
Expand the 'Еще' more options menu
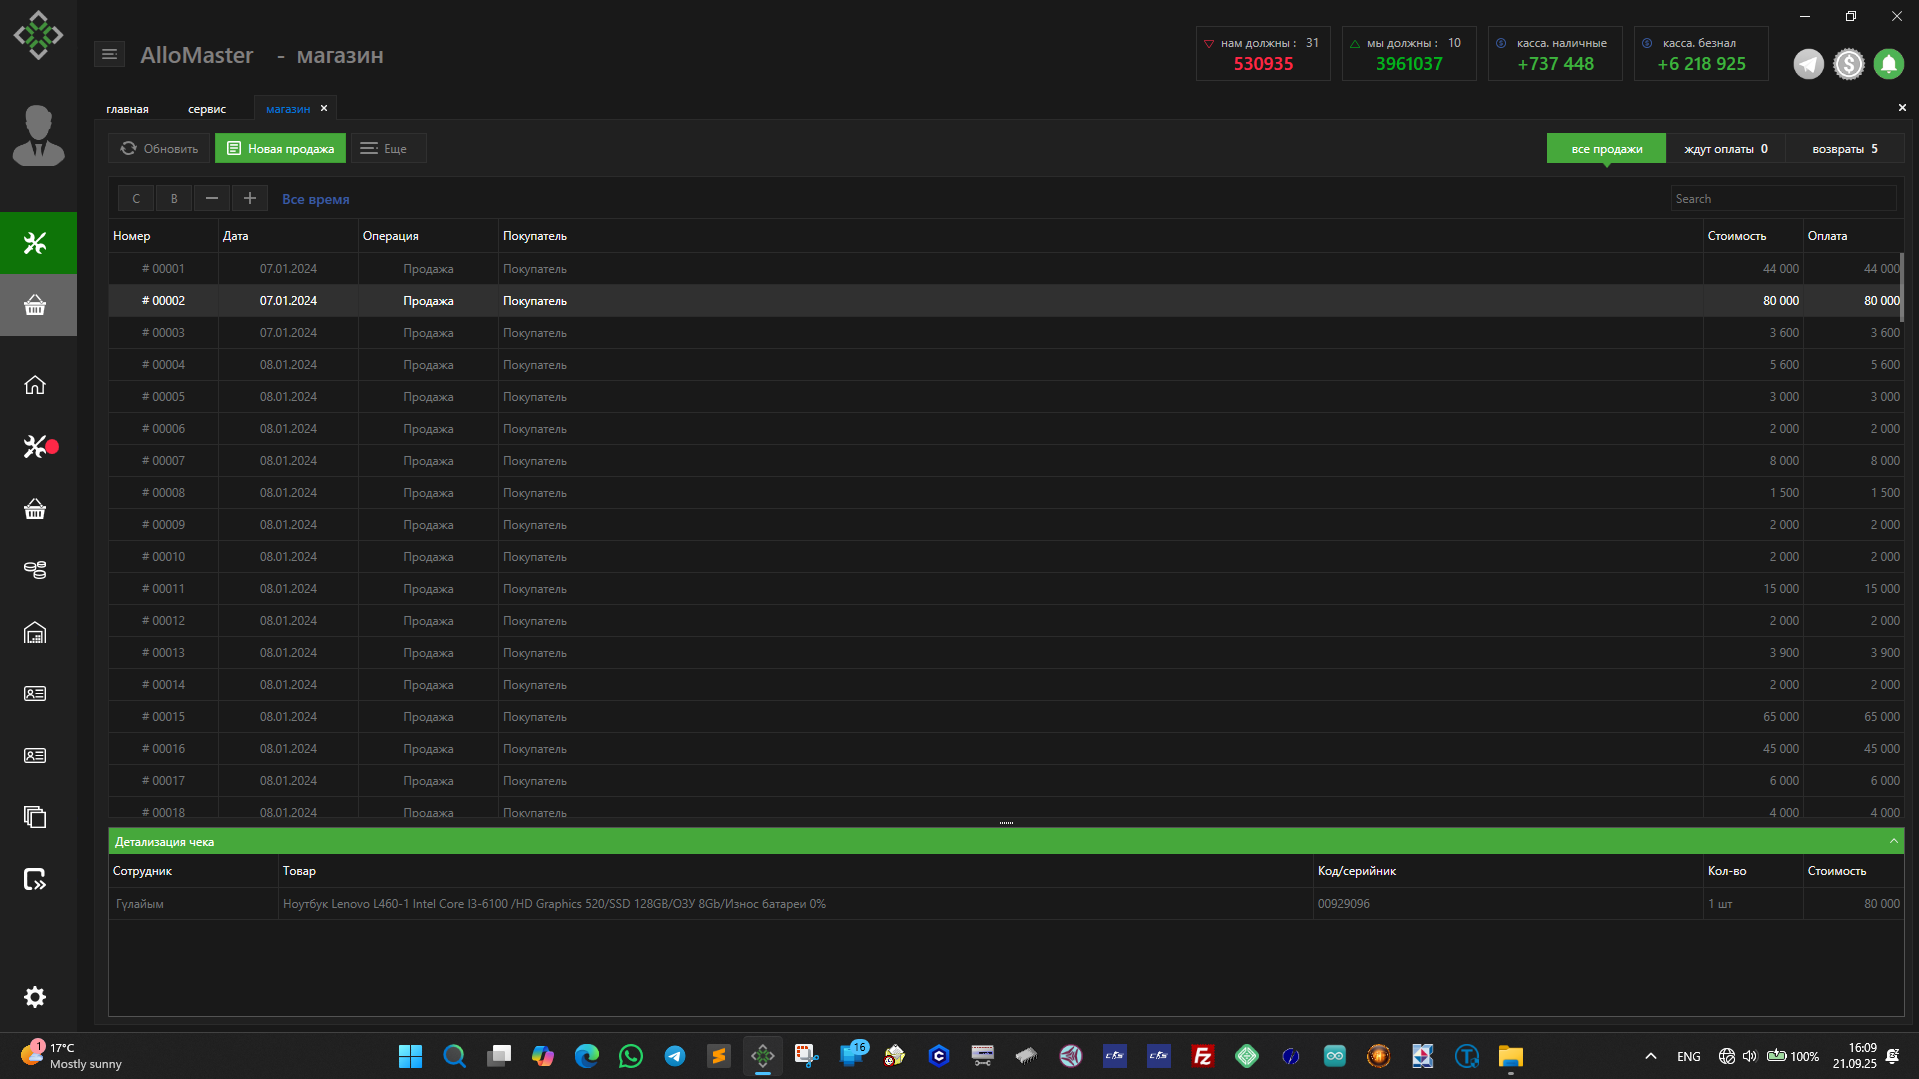pyautogui.click(x=386, y=149)
